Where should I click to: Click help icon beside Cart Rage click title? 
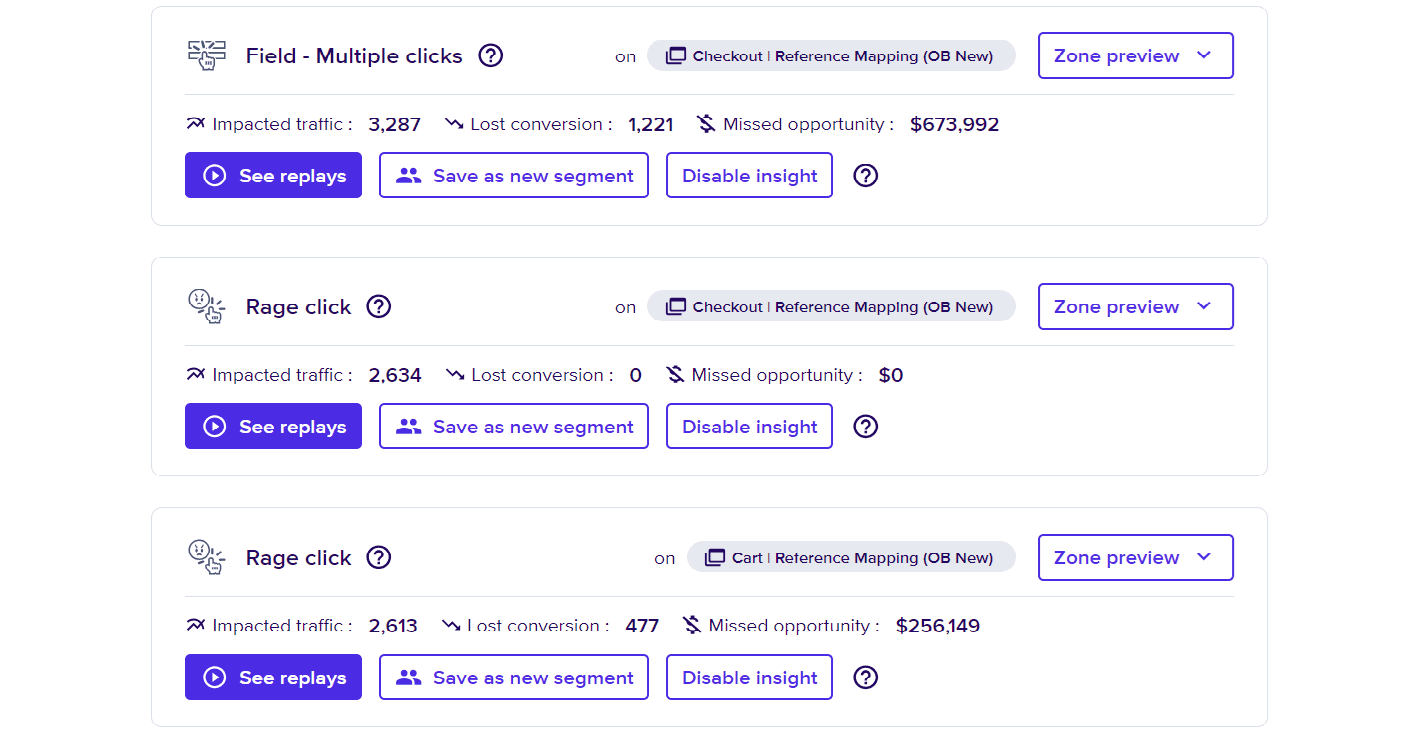[378, 558]
